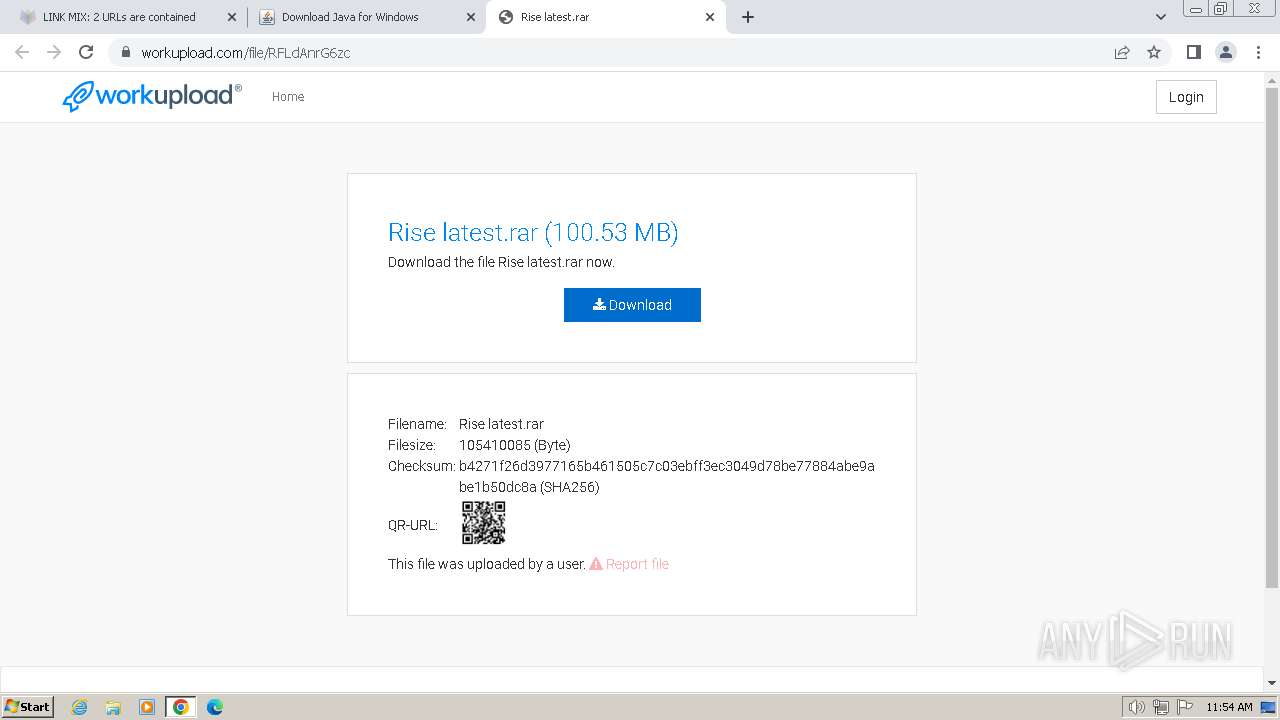Activate Chrome in the taskbar
The image size is (1280, 720).
(180, 707)
